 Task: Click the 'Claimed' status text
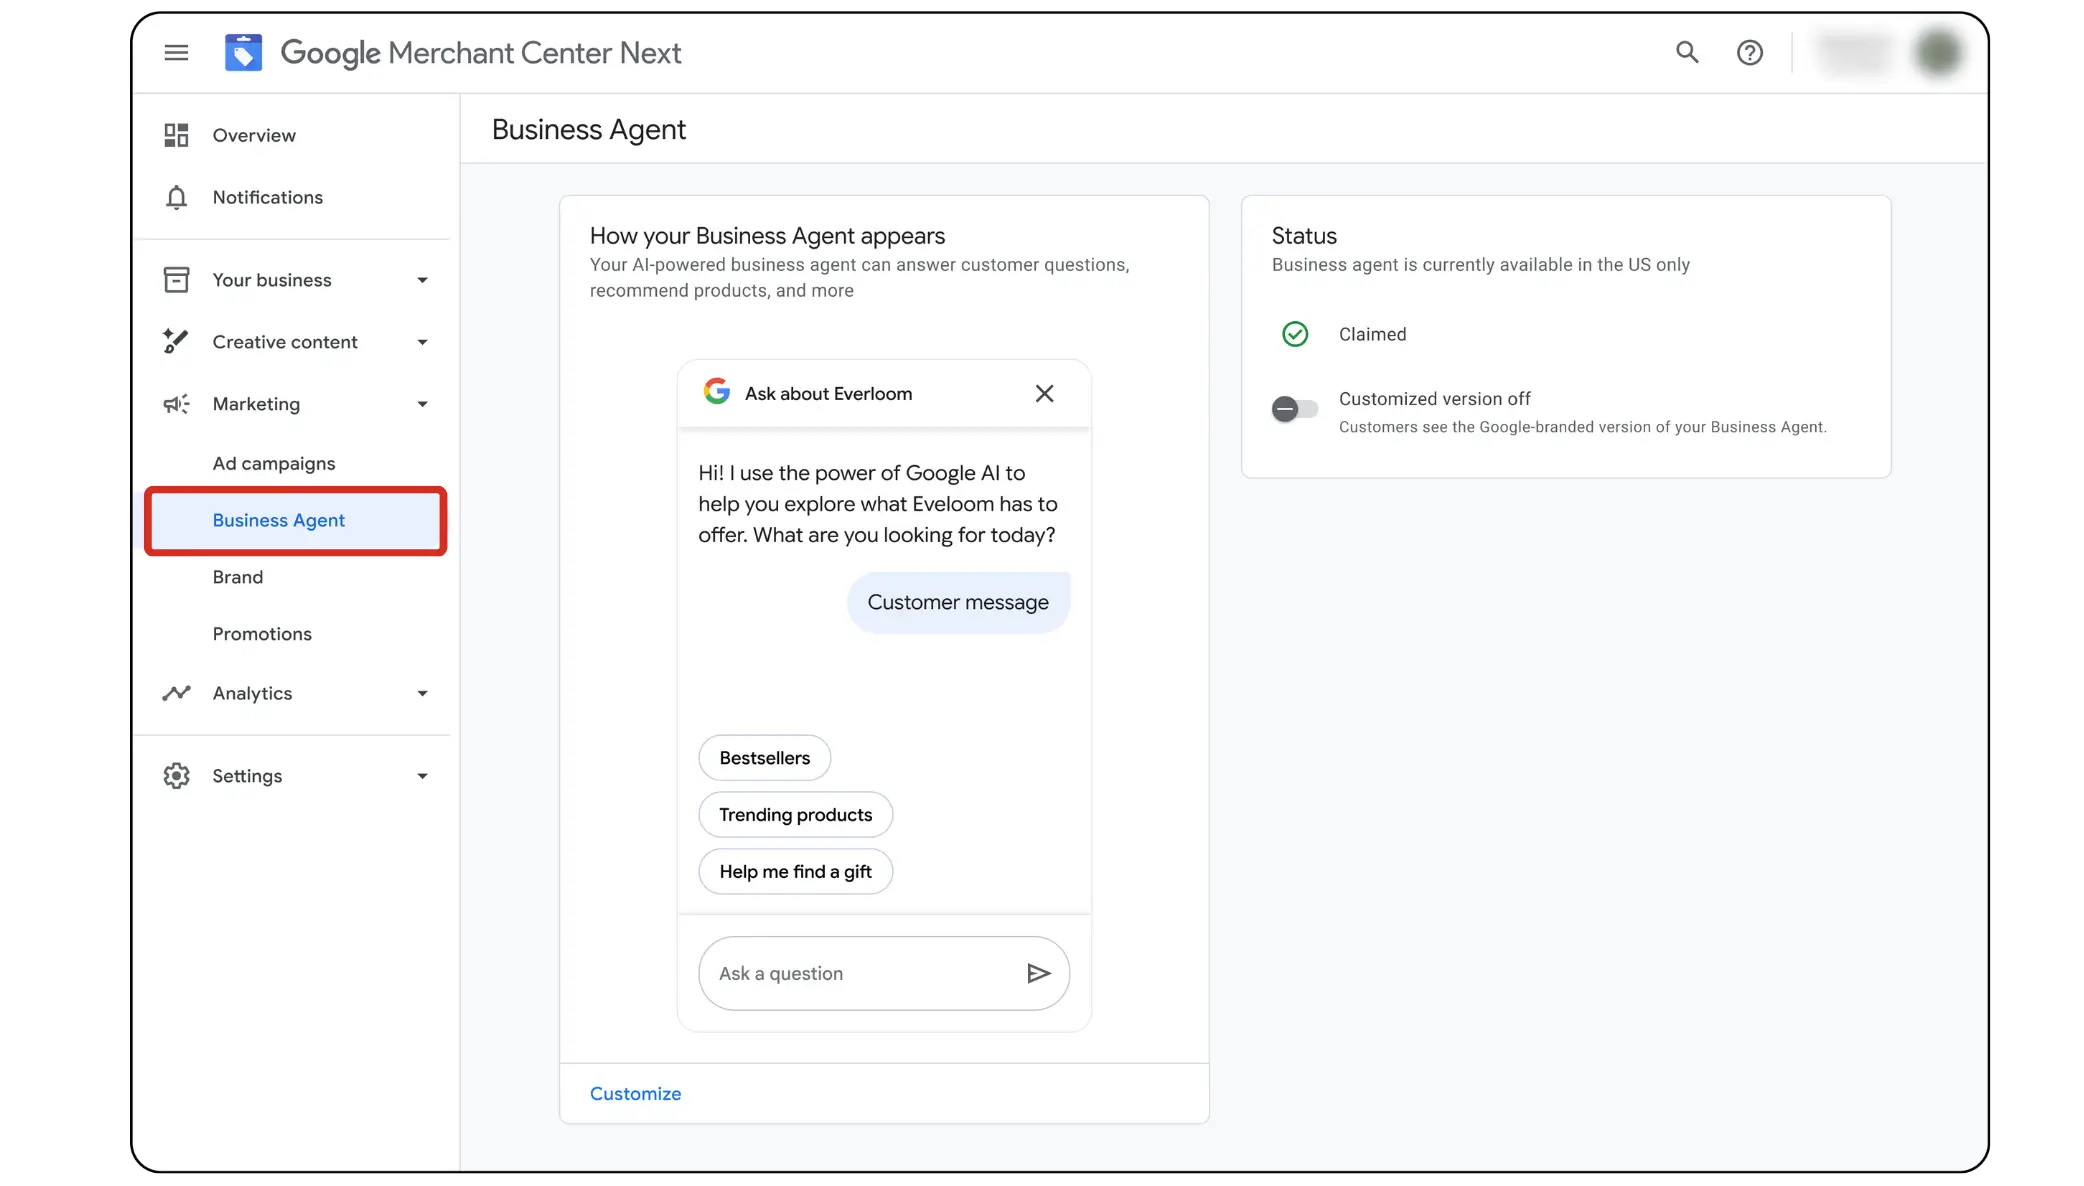(1372, 334)
